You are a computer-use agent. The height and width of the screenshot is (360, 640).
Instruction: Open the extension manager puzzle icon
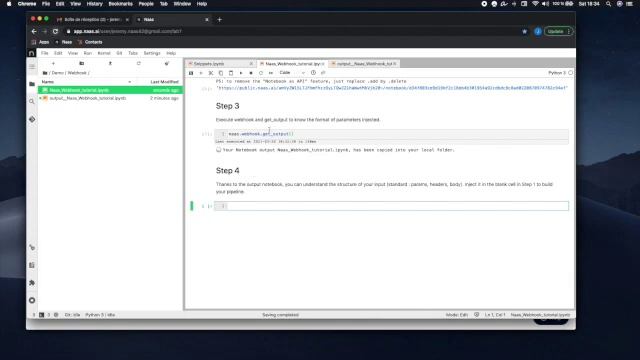tap(32, 282)
